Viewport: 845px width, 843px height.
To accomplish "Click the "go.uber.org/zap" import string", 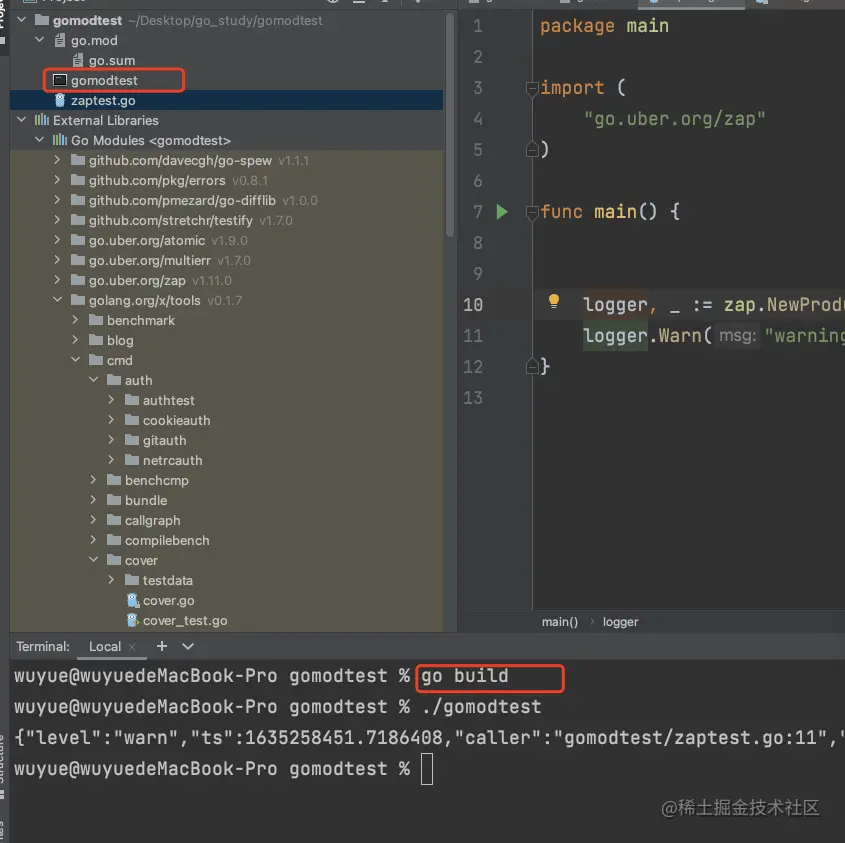I will [x=674, y=119].
